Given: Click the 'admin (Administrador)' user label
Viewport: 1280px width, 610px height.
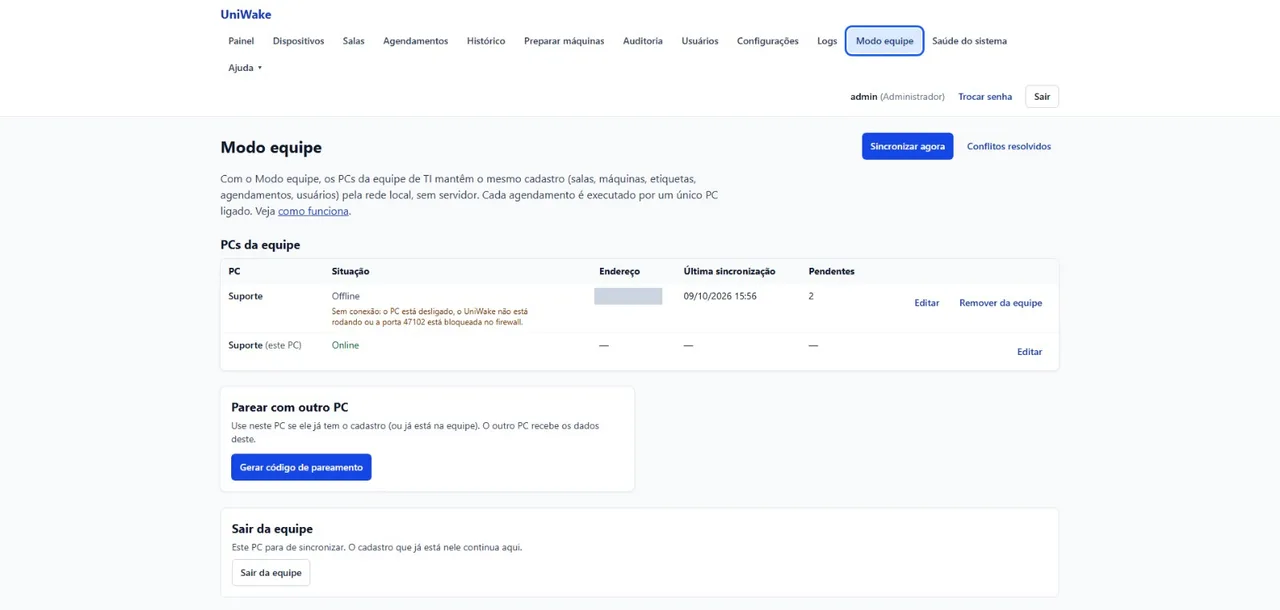Looking at the screenshot, I should coord(897,97).
